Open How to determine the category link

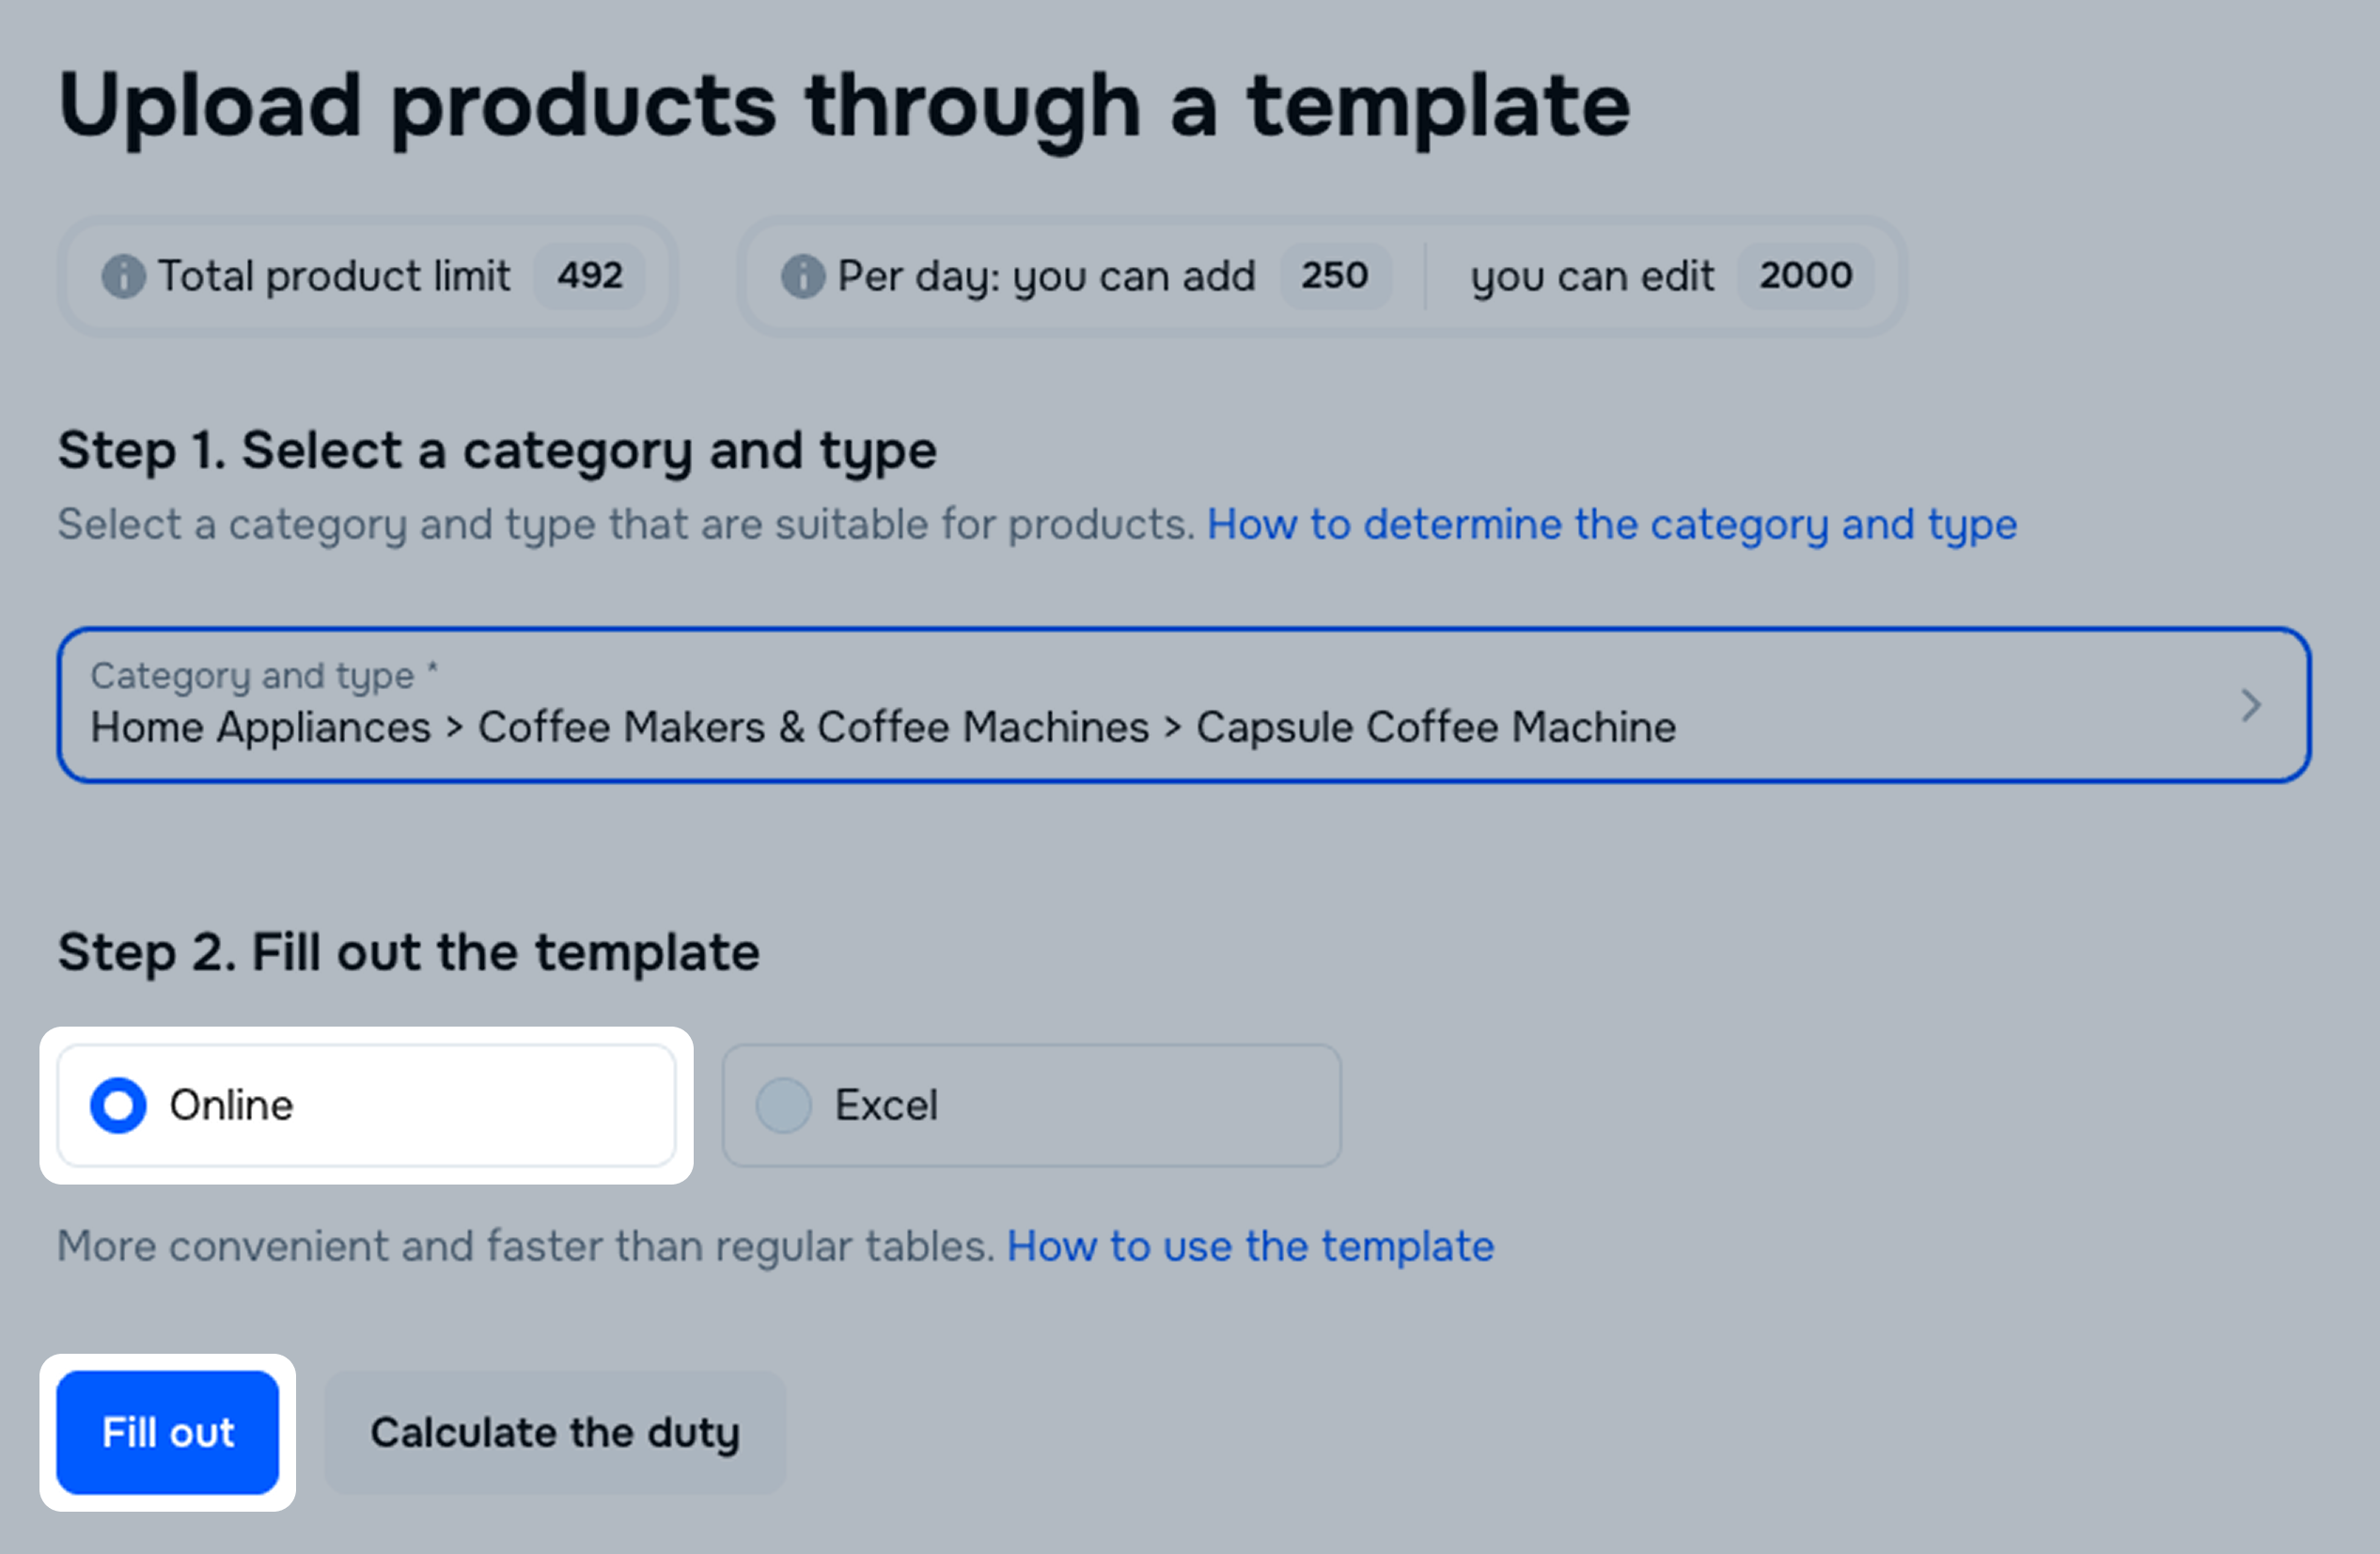pyautogui.click(x=1611, y=524)
